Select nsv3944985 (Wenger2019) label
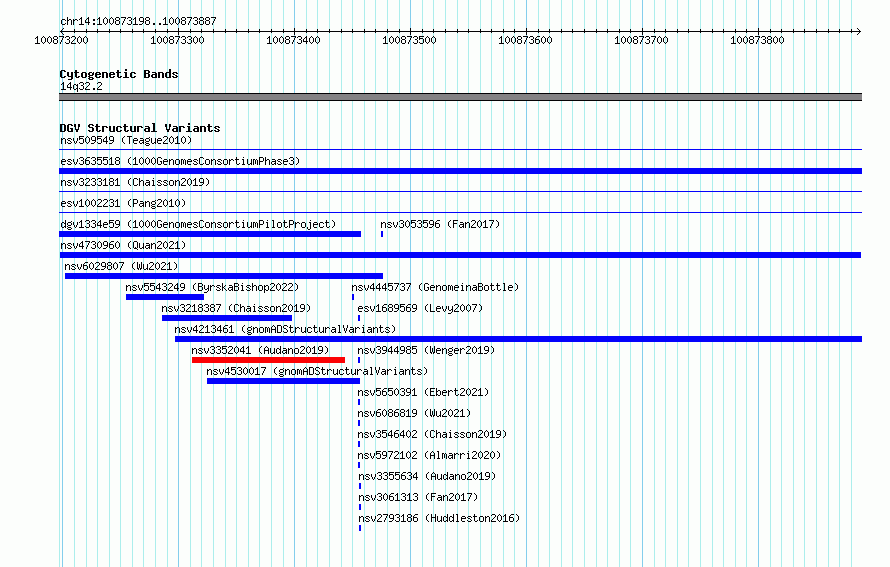The width and height of the screenshot is (890, 567). (426, 350)
